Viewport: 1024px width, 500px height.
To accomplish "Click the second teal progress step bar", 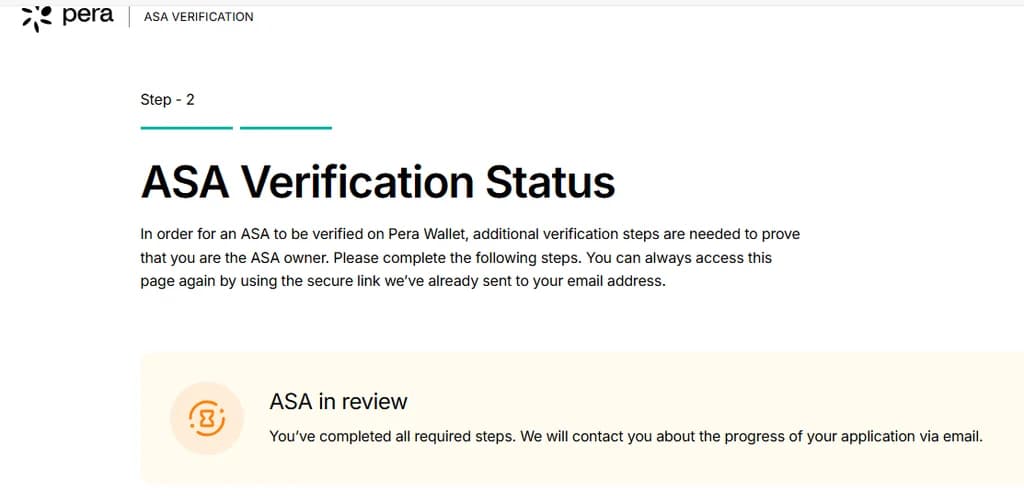I will [286, 128].
